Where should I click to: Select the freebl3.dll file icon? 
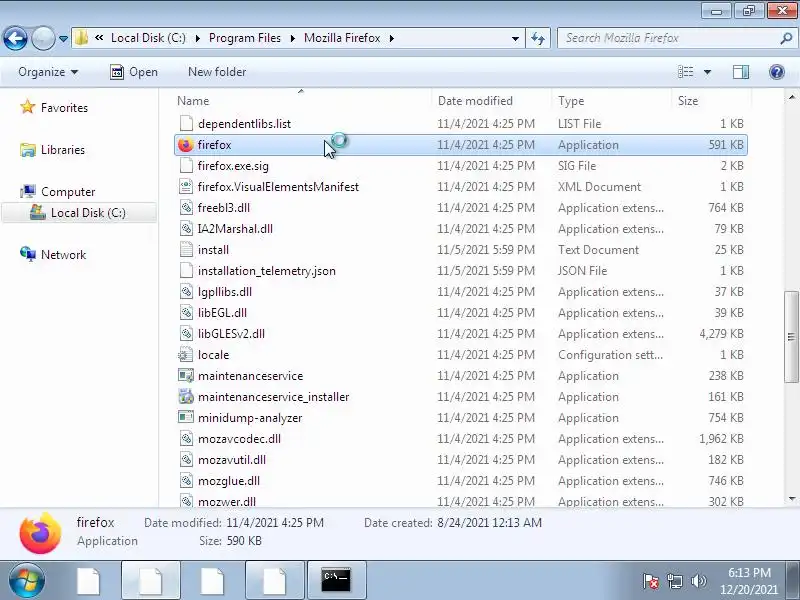(x=186, y=208)
